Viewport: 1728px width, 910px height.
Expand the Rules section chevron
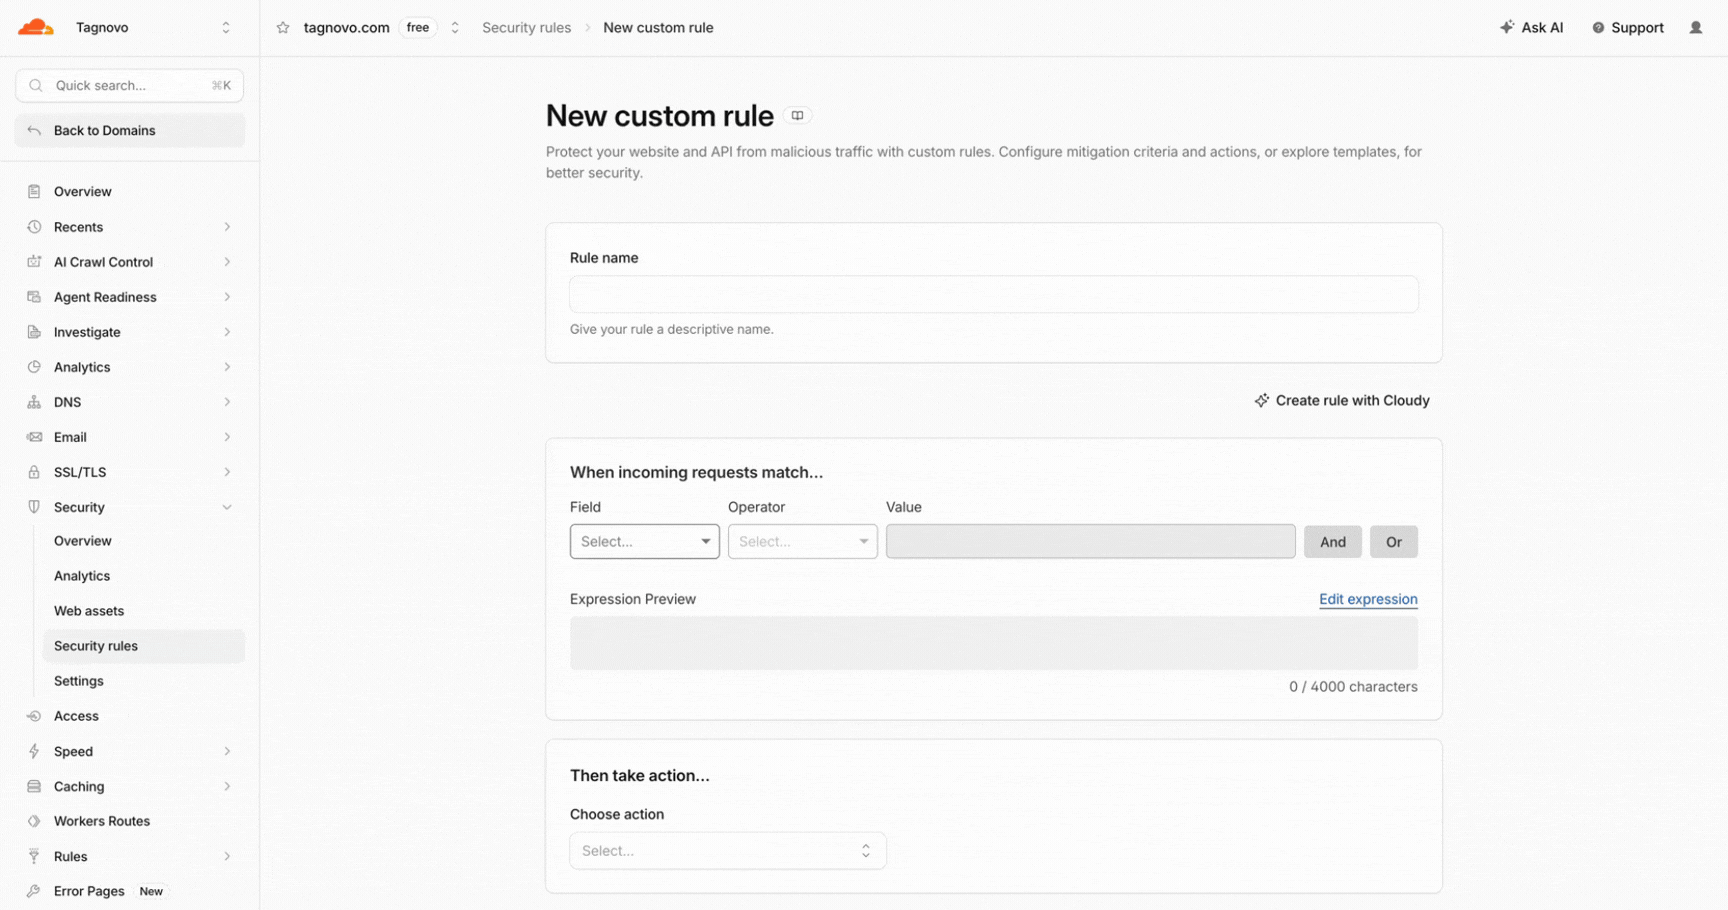[x=227, y=856]
